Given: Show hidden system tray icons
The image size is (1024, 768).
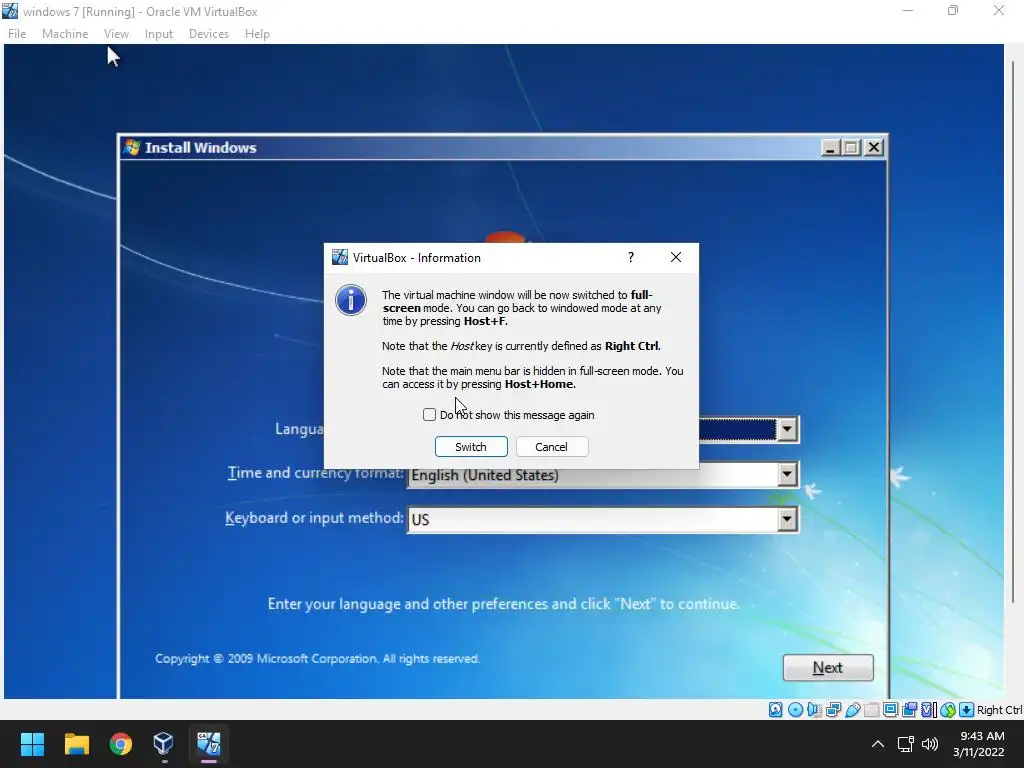Looking at the screenshot, I should 878,744.
